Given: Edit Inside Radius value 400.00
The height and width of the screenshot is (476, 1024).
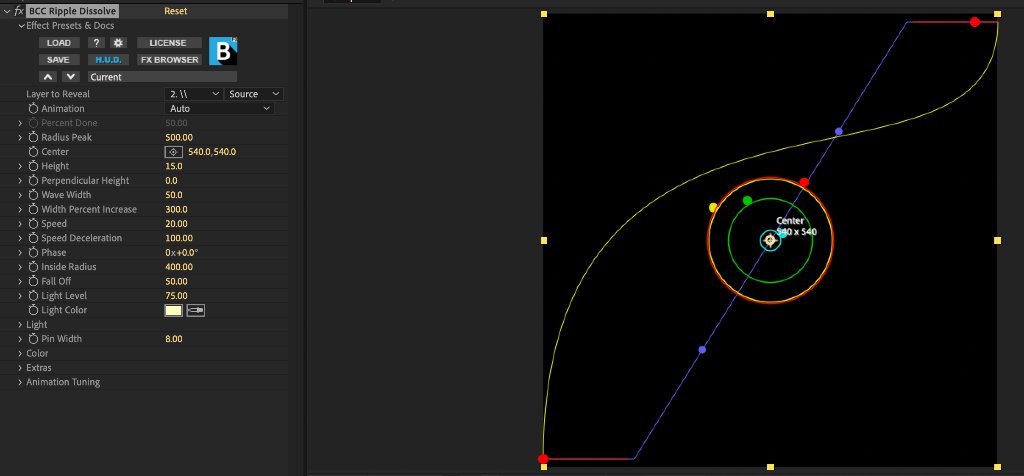Looking at the screenshot, I should 179,266.
